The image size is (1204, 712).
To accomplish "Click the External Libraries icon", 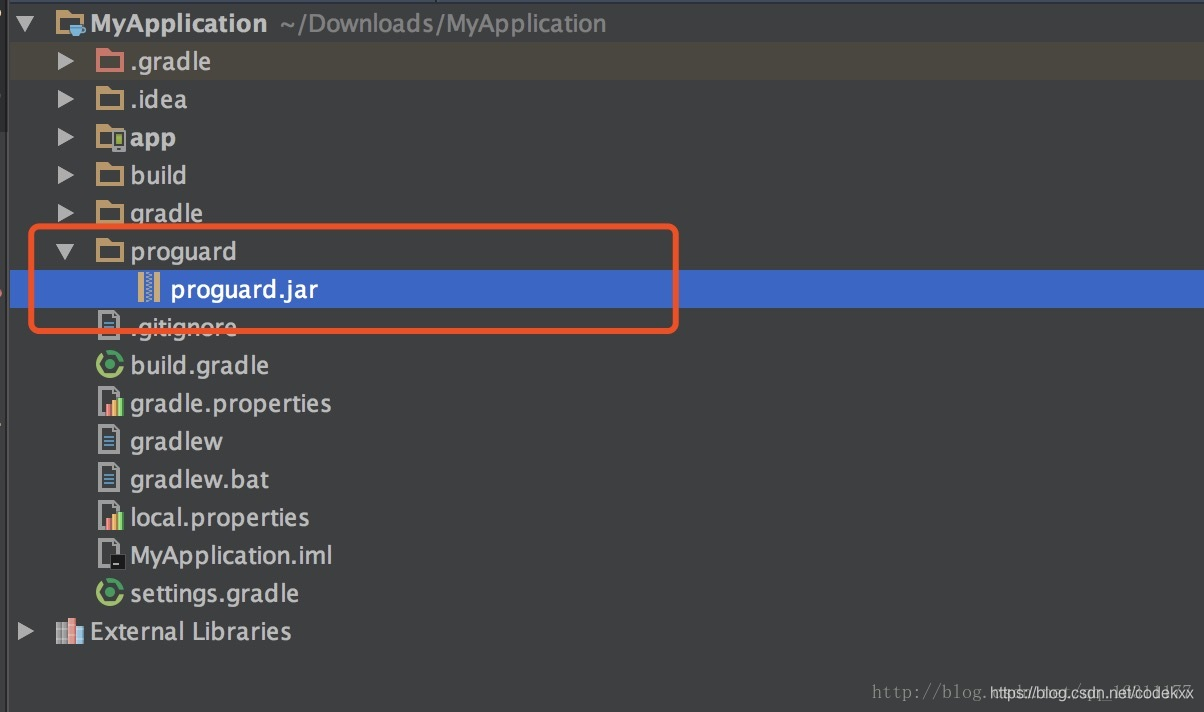I will click(x=69, y=632).
